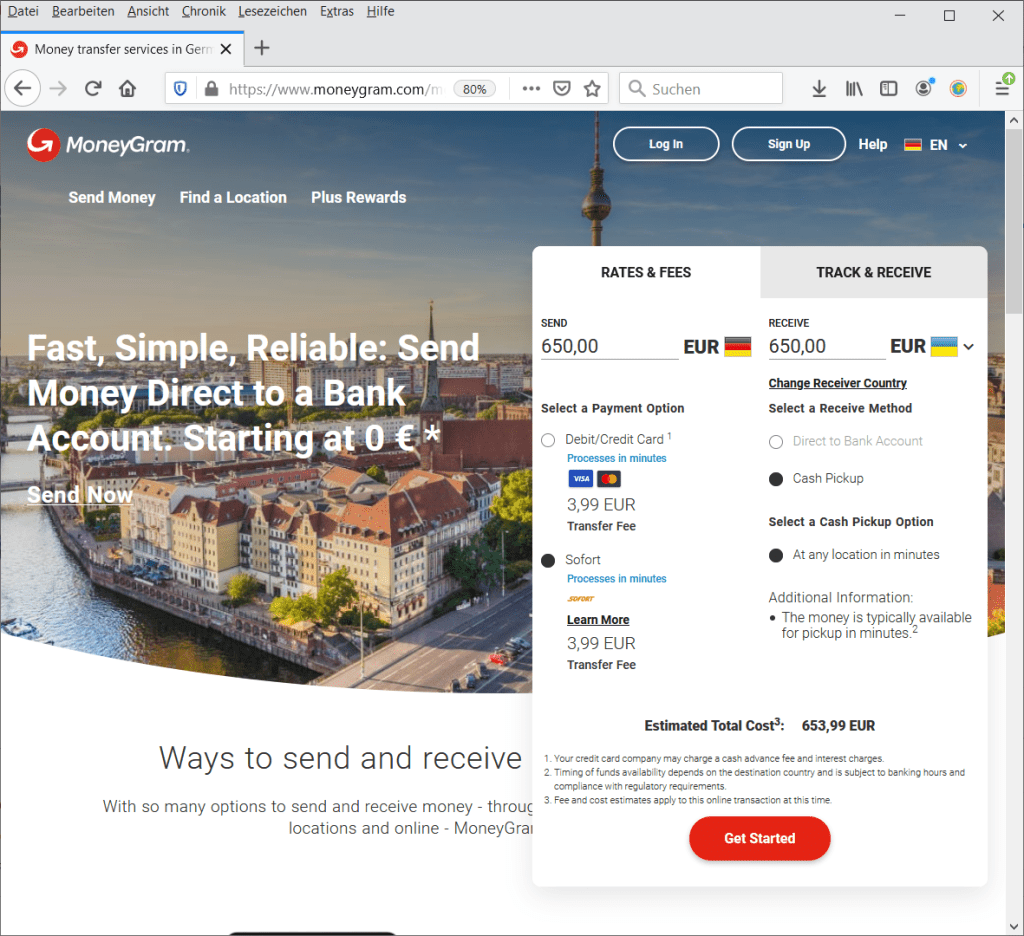This screenshot has height=936, width=1024.
Task: Select the Sofort payment option
Action: click(548, 560)
